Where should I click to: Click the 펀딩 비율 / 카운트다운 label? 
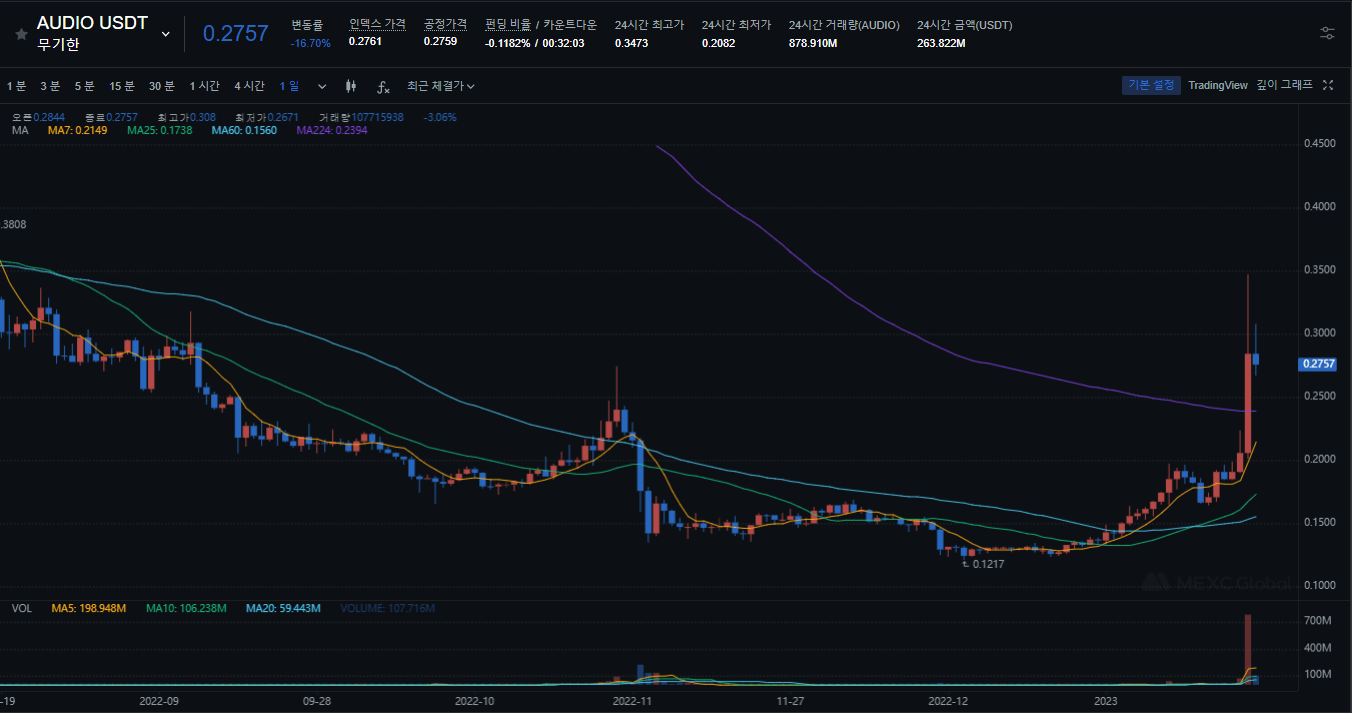point(540,24)
